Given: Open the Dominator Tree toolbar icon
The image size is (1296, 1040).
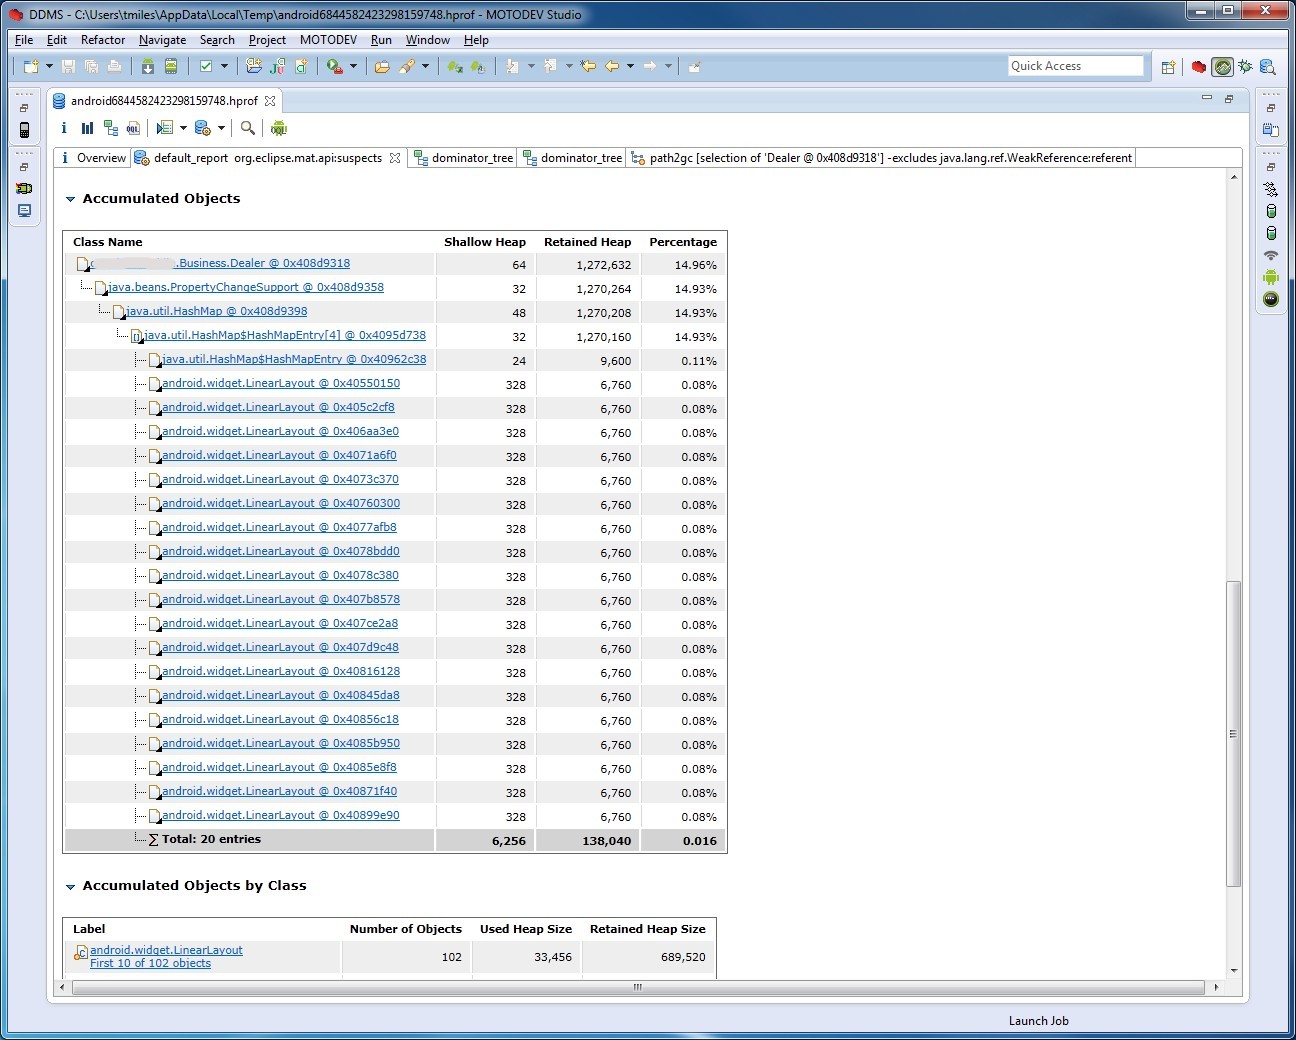Looking at the screenshot, I should 110,128.
